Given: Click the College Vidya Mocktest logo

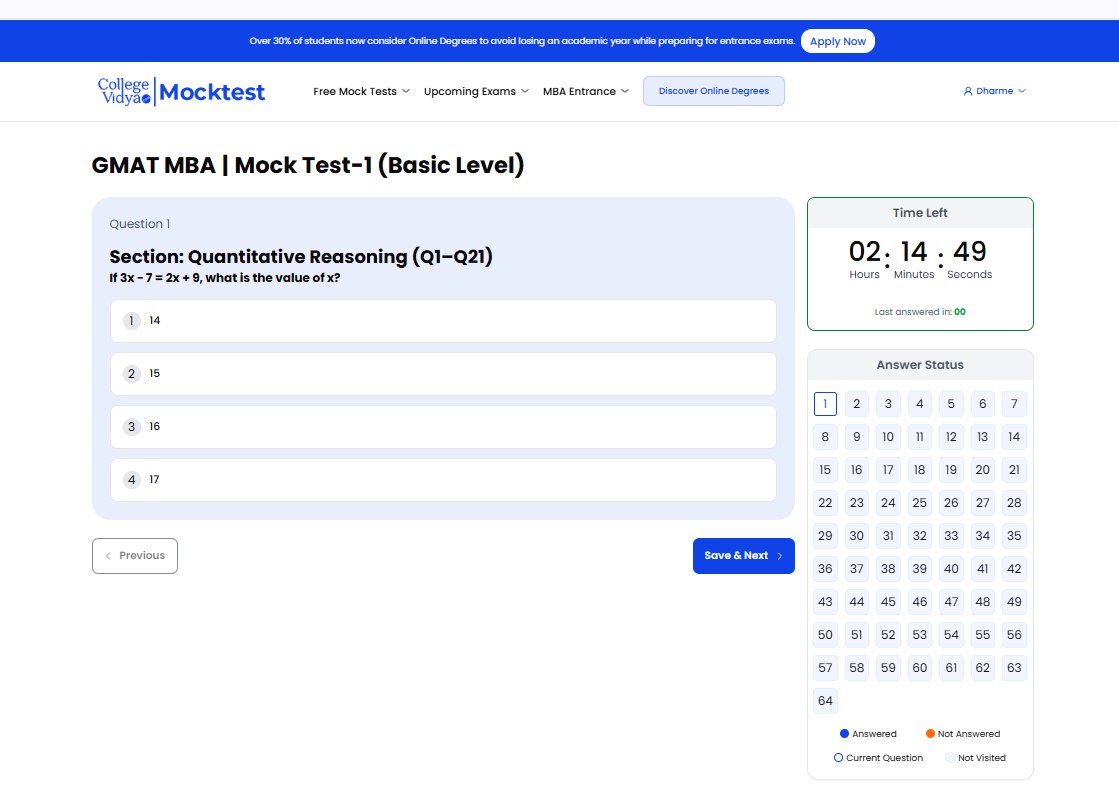Looking at the screenshot, I should coord(181,91).
